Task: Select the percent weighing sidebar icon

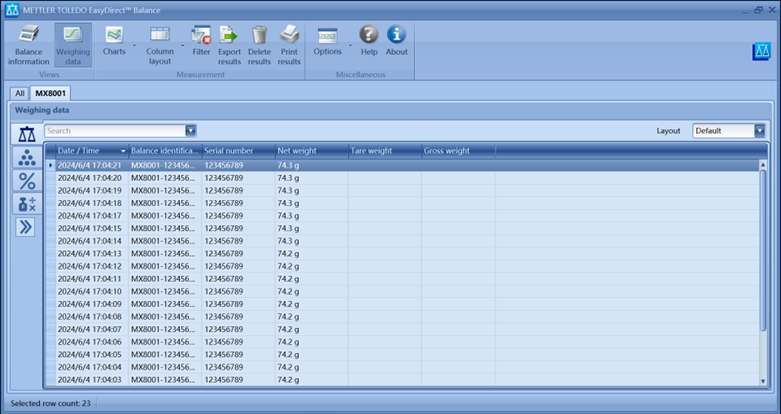Action: pyautogui.click(x=27, y=180)
